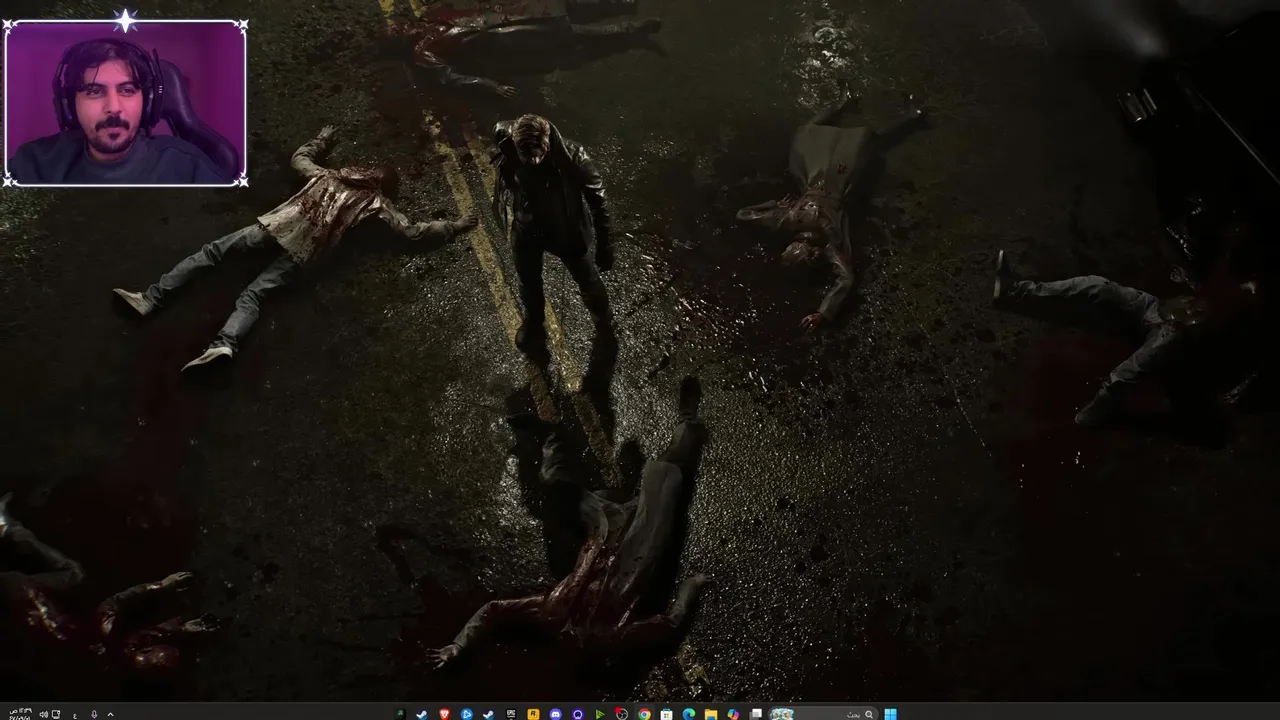Open File Explorer from the taskbar
Screen dimensions: 1280x720
click(711, 714)
